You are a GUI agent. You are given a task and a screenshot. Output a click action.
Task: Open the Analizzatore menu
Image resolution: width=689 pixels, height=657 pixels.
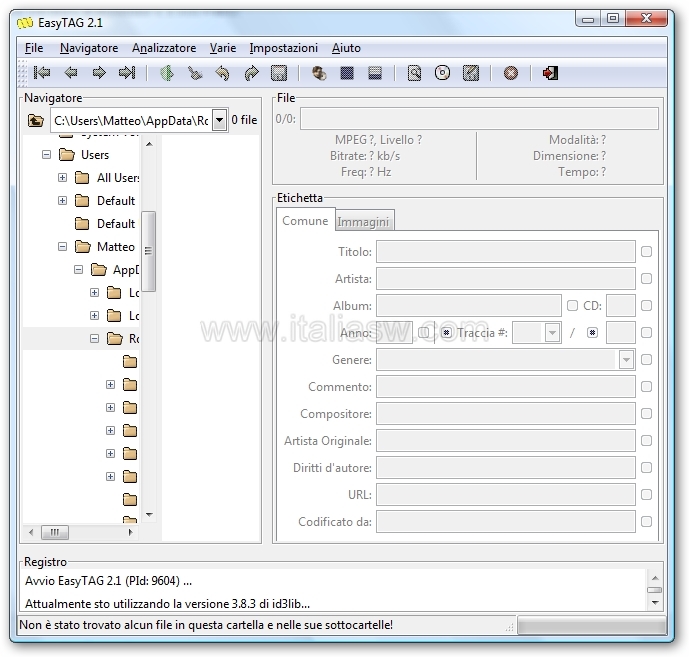pyautogui.click(x=164, y=48)
